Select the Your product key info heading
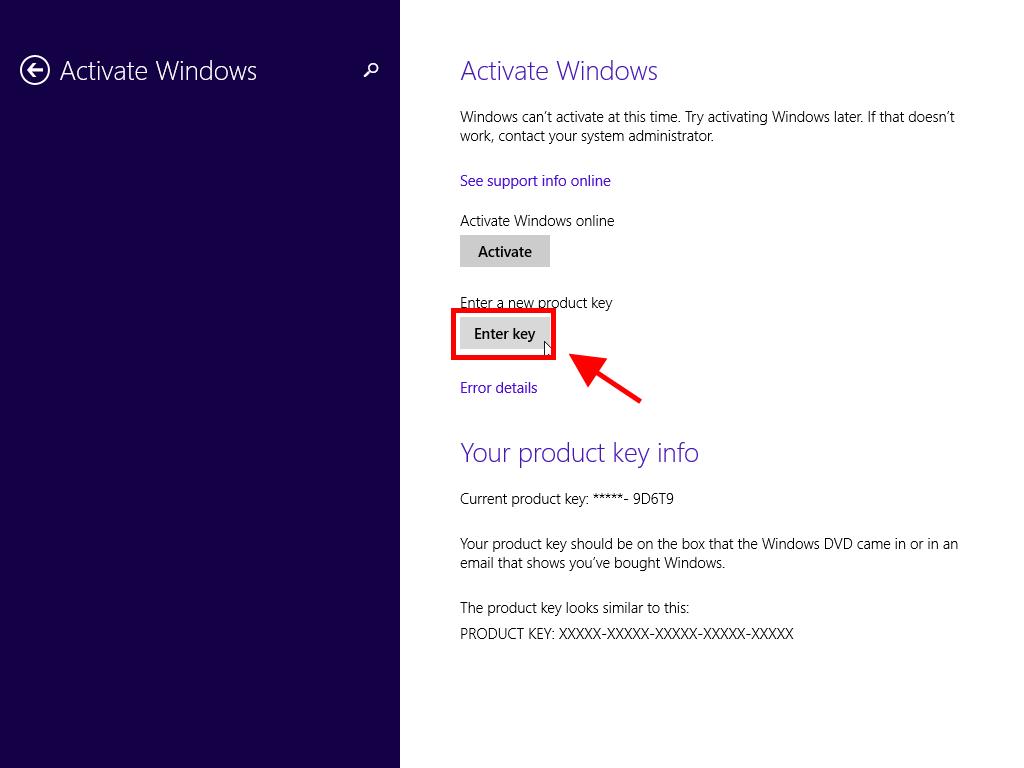Viewport: 1024px width, 768px height. [579, 453]
